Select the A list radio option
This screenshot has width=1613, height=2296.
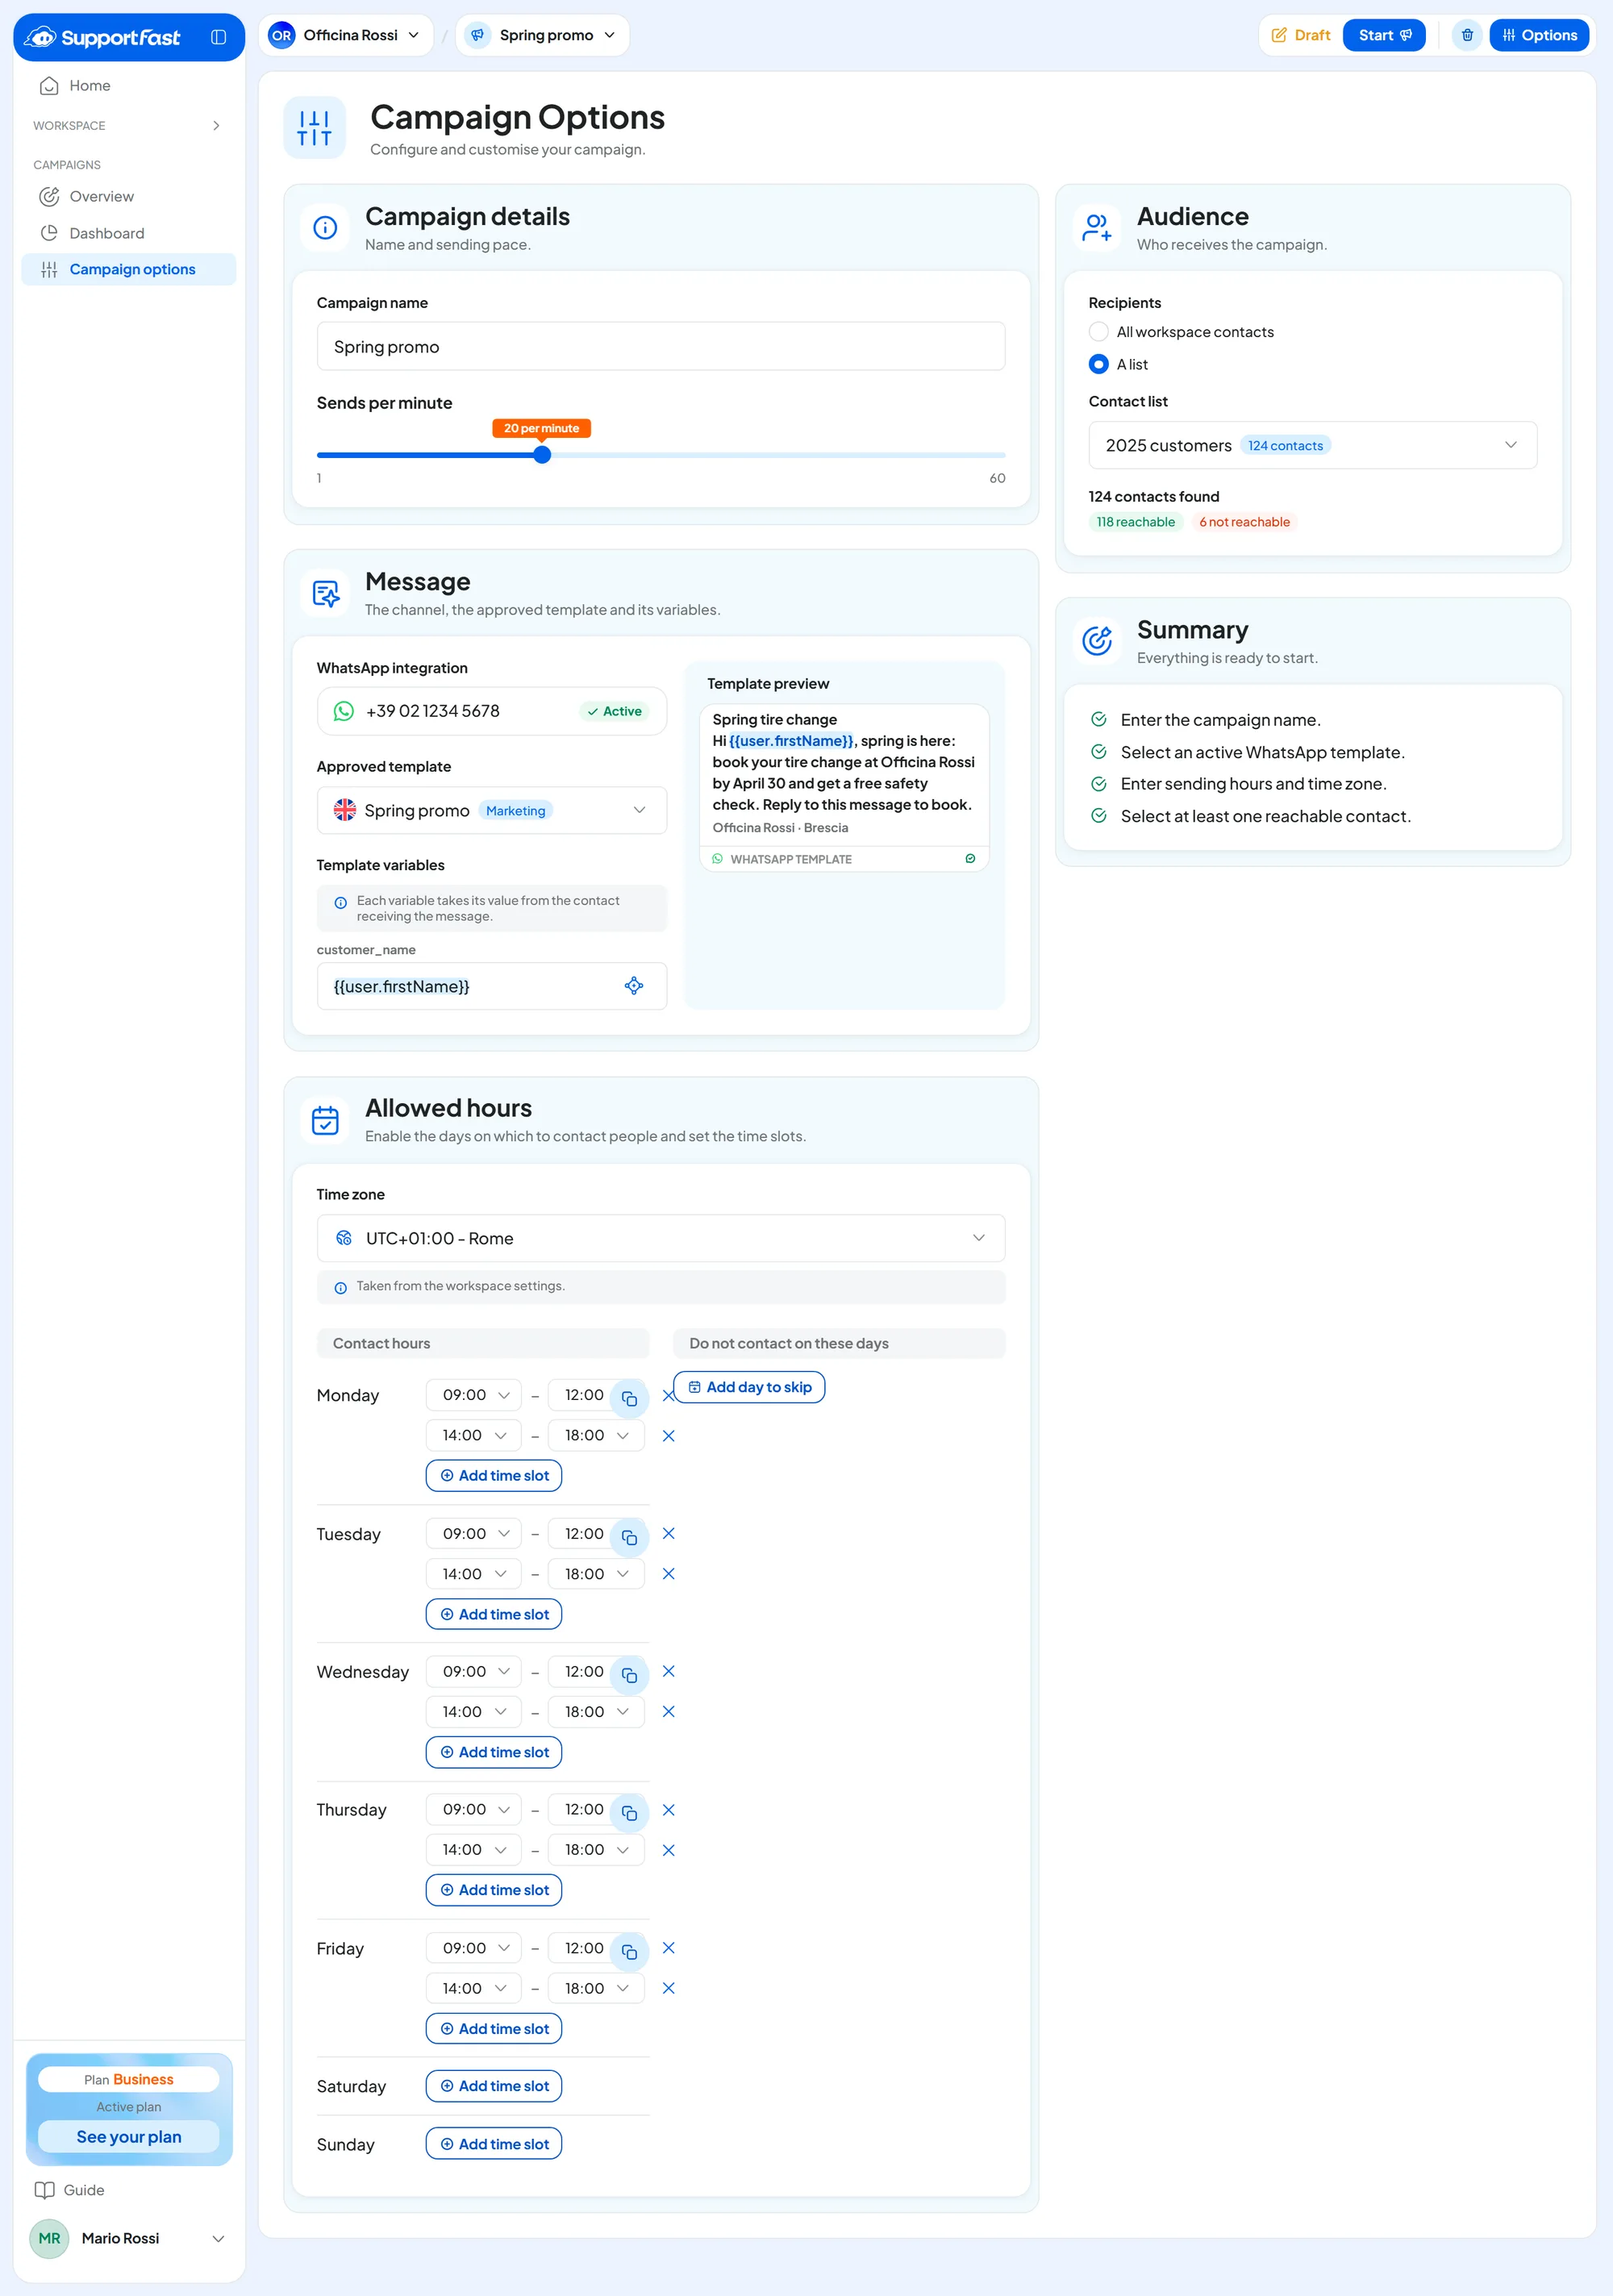(x=1098, y=364)
